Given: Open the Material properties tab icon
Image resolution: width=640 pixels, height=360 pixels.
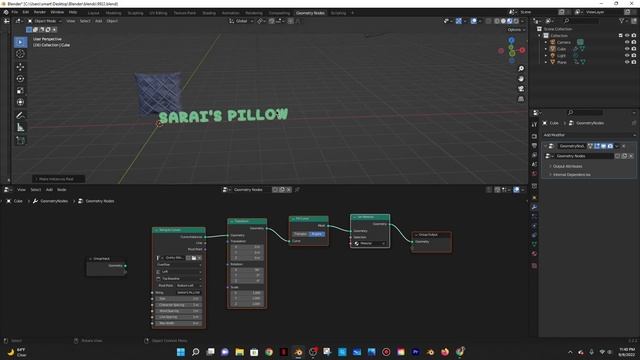Looking at the screenshot, I should pyautogui.click(x=534, y=253).
